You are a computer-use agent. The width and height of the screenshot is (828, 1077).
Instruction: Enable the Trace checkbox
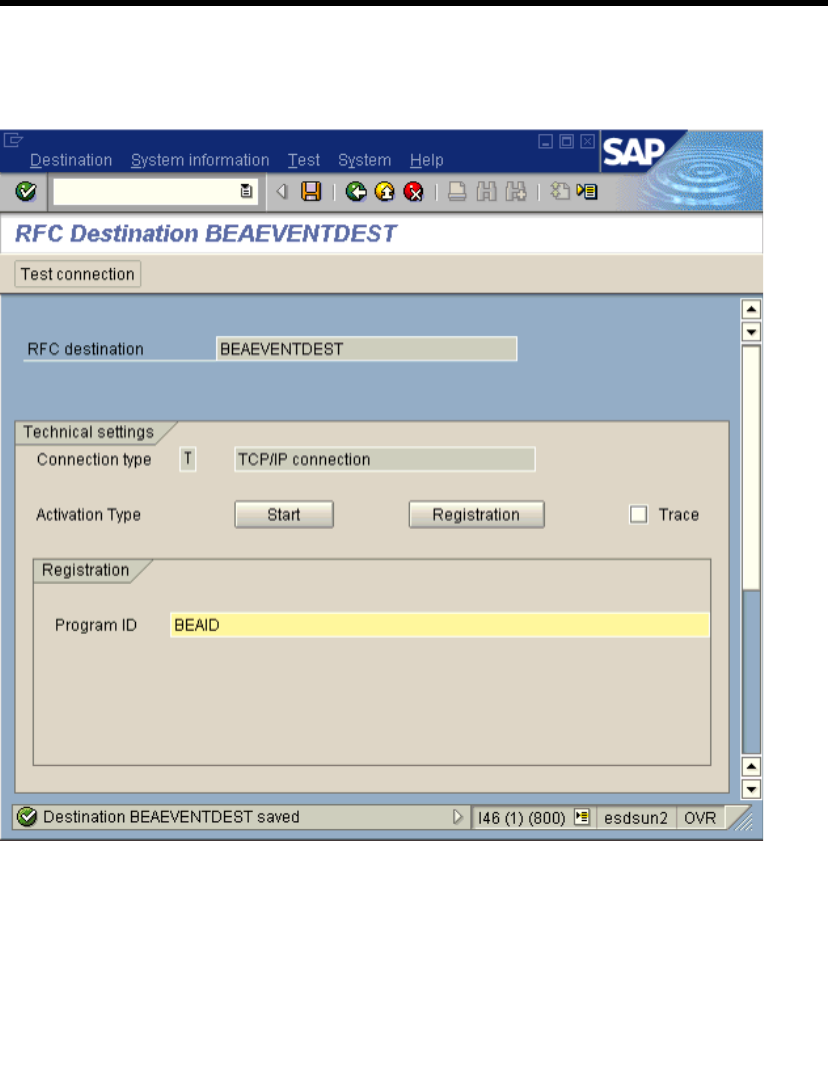tap(638, 514)
